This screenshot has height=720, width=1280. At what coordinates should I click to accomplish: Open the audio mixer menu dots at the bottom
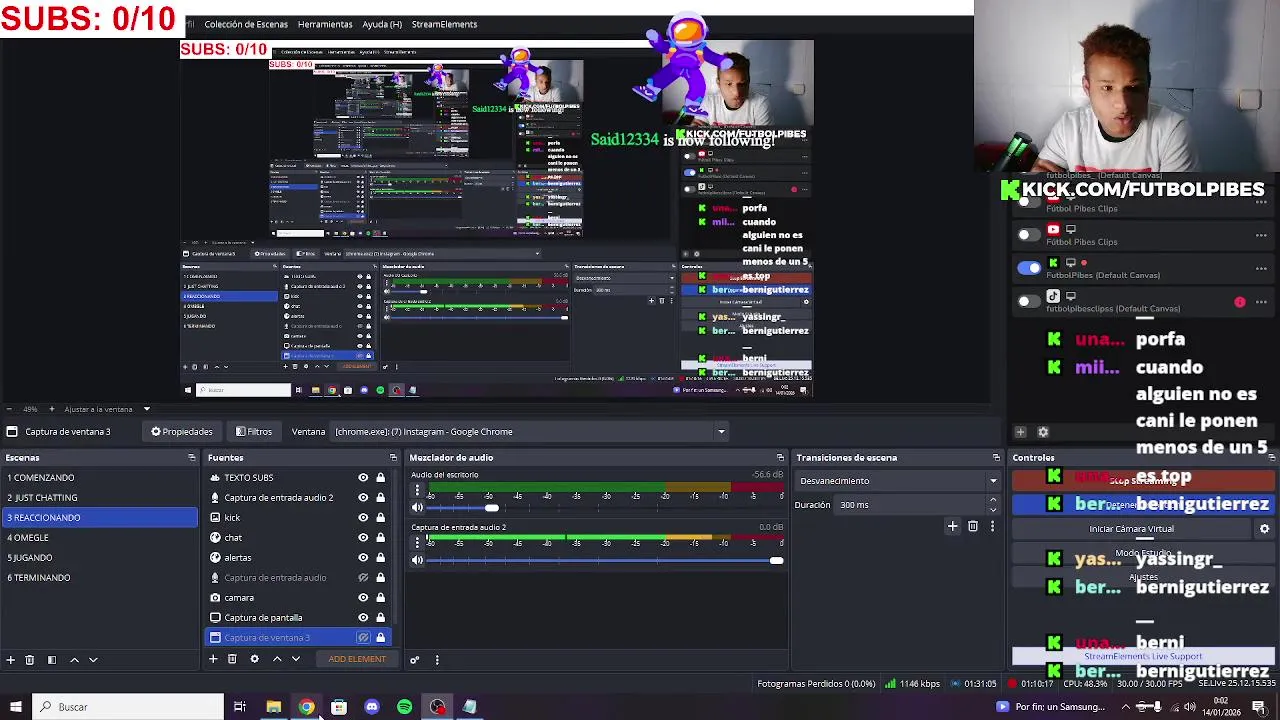(x=437, y=659)
